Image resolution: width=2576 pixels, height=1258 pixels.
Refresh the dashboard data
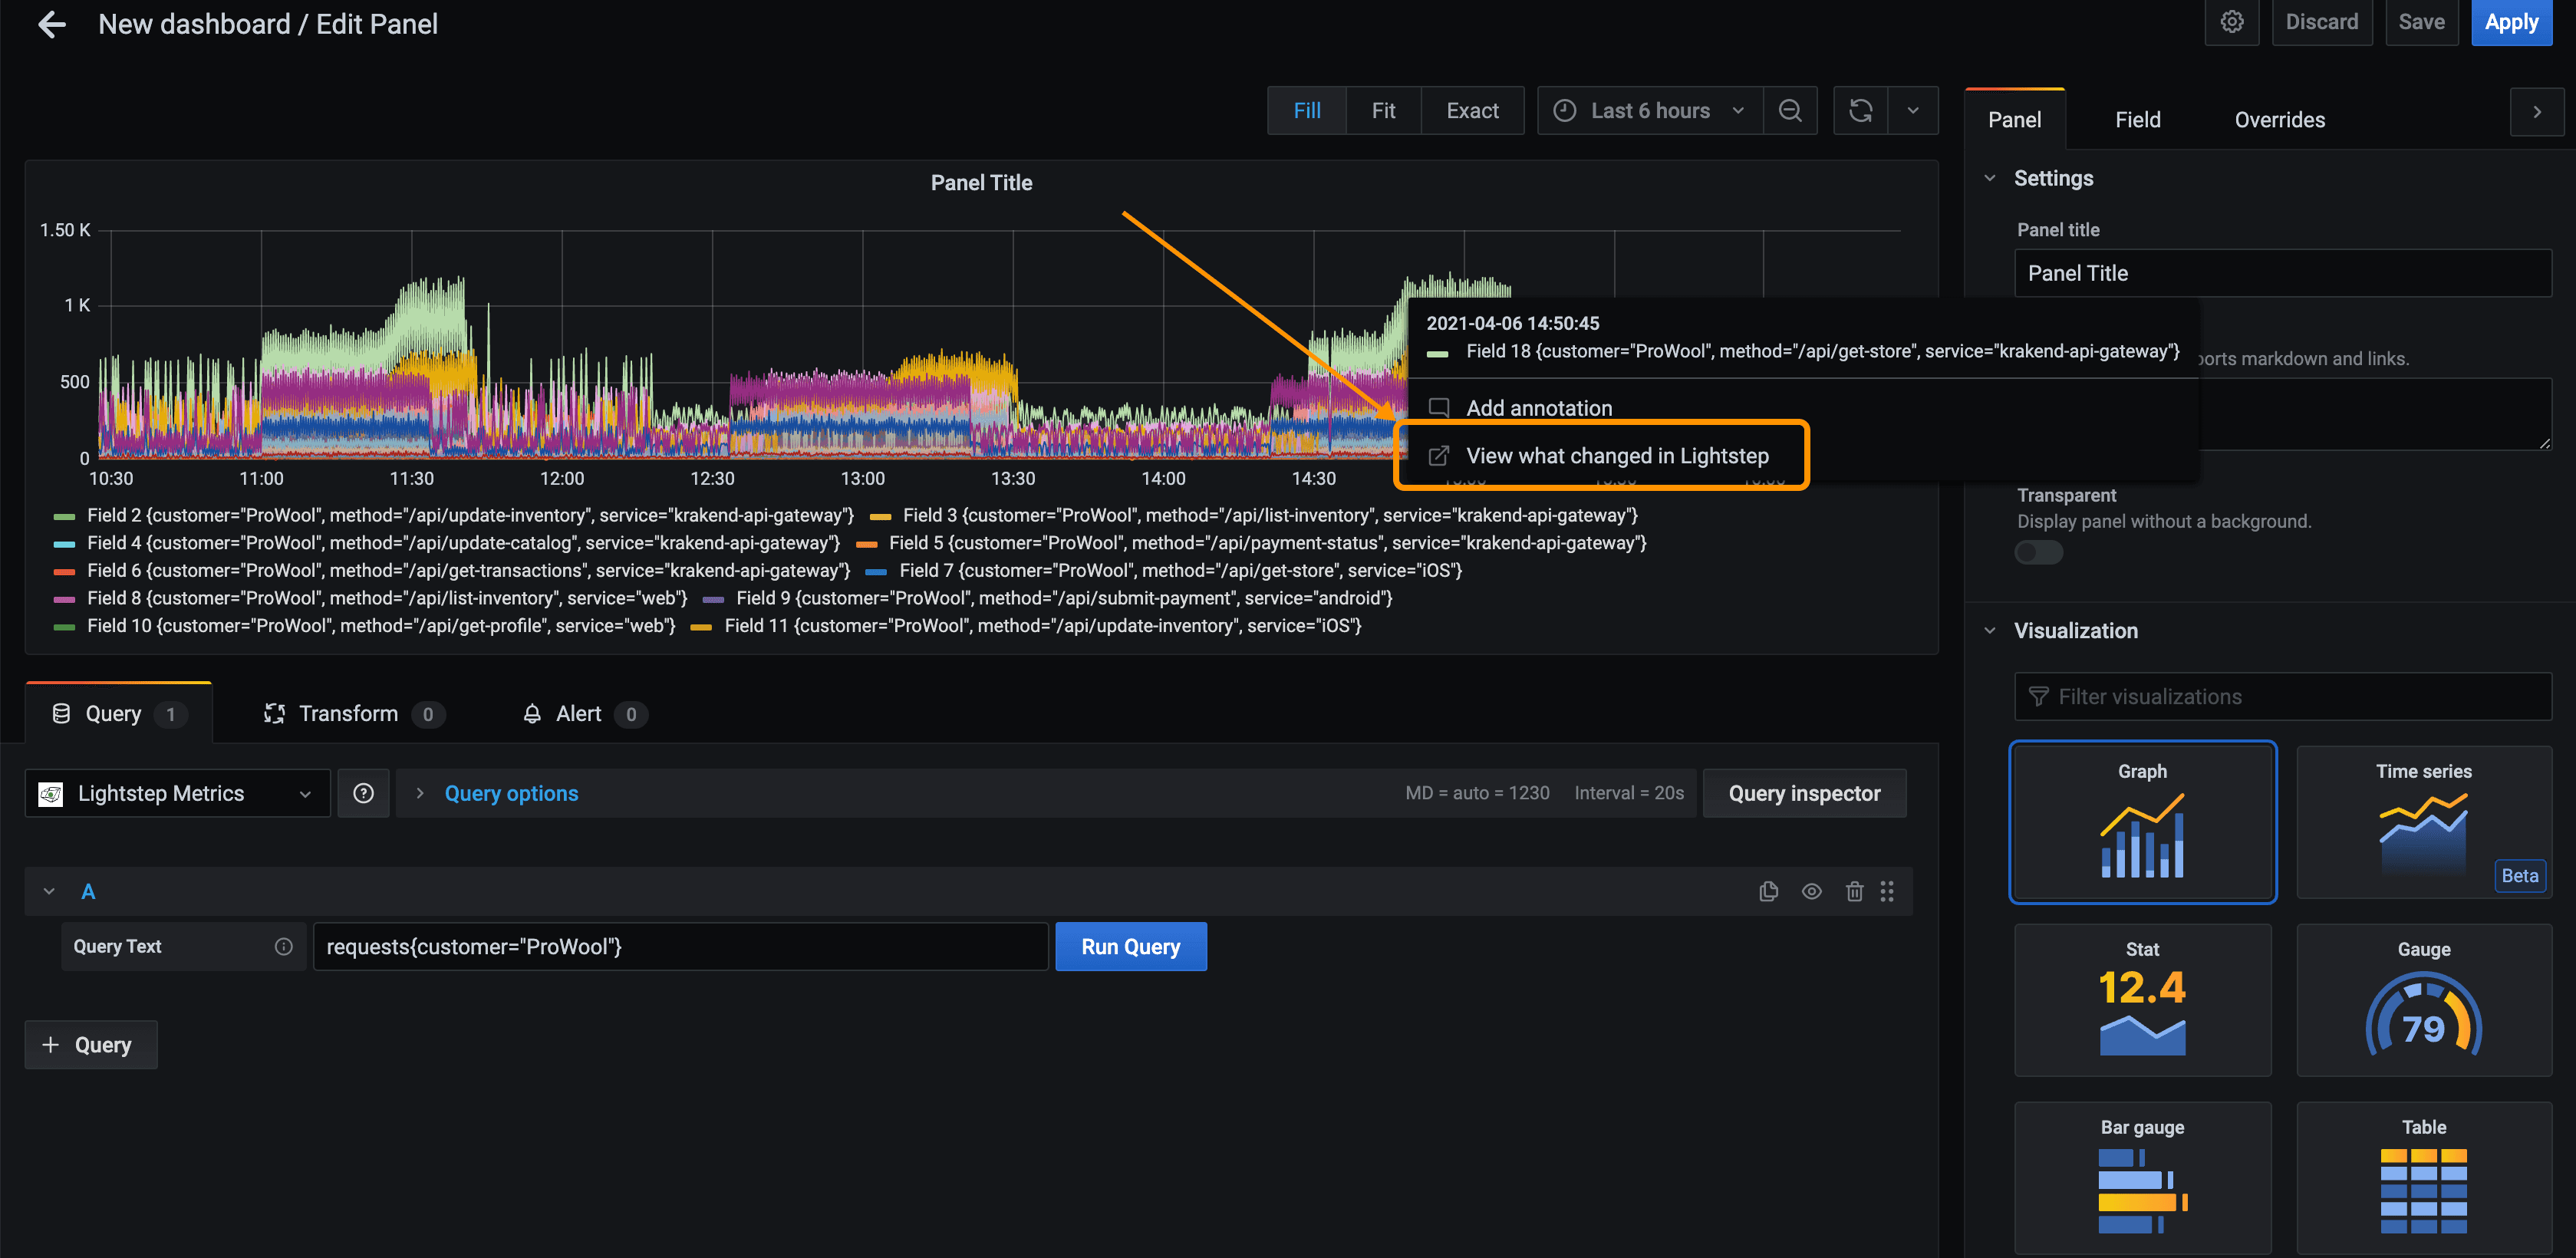1860,110
